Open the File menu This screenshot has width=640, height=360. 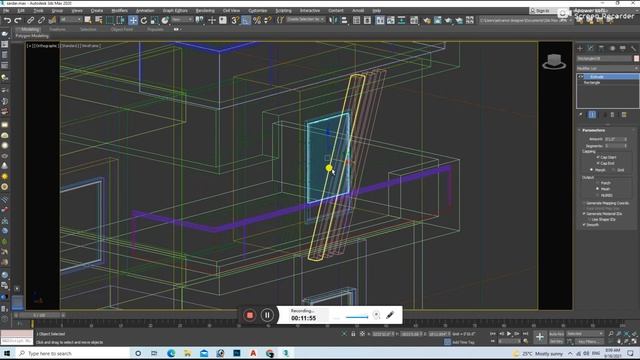point(7,11)
